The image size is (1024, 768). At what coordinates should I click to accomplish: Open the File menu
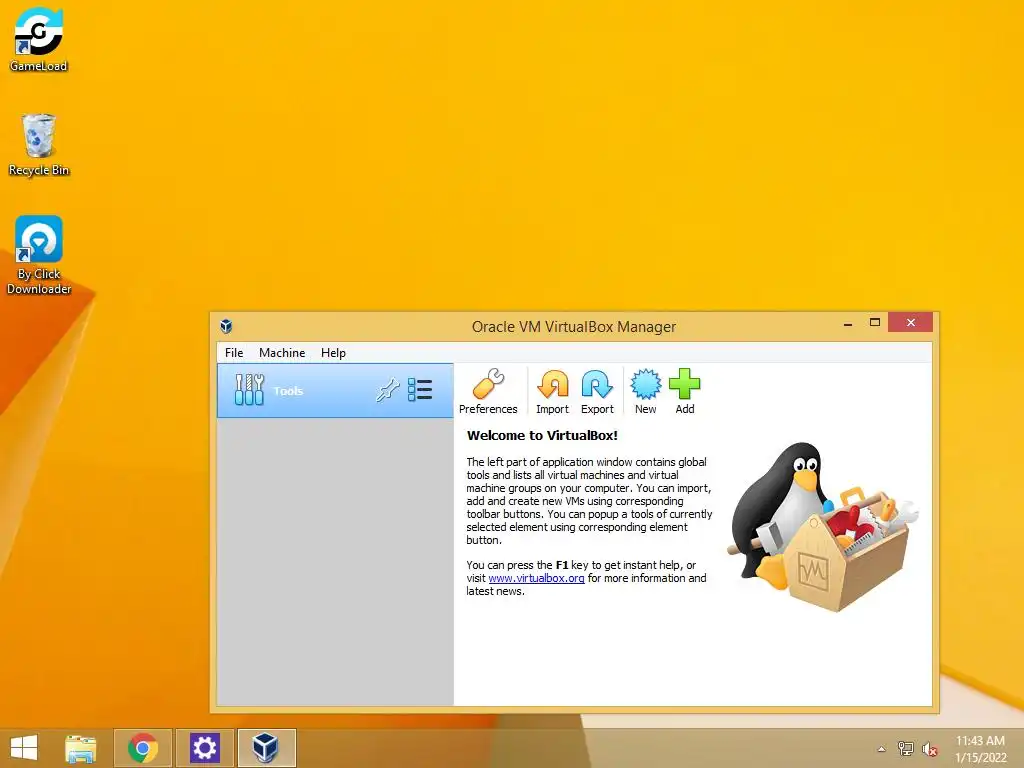tap(234, 353)
